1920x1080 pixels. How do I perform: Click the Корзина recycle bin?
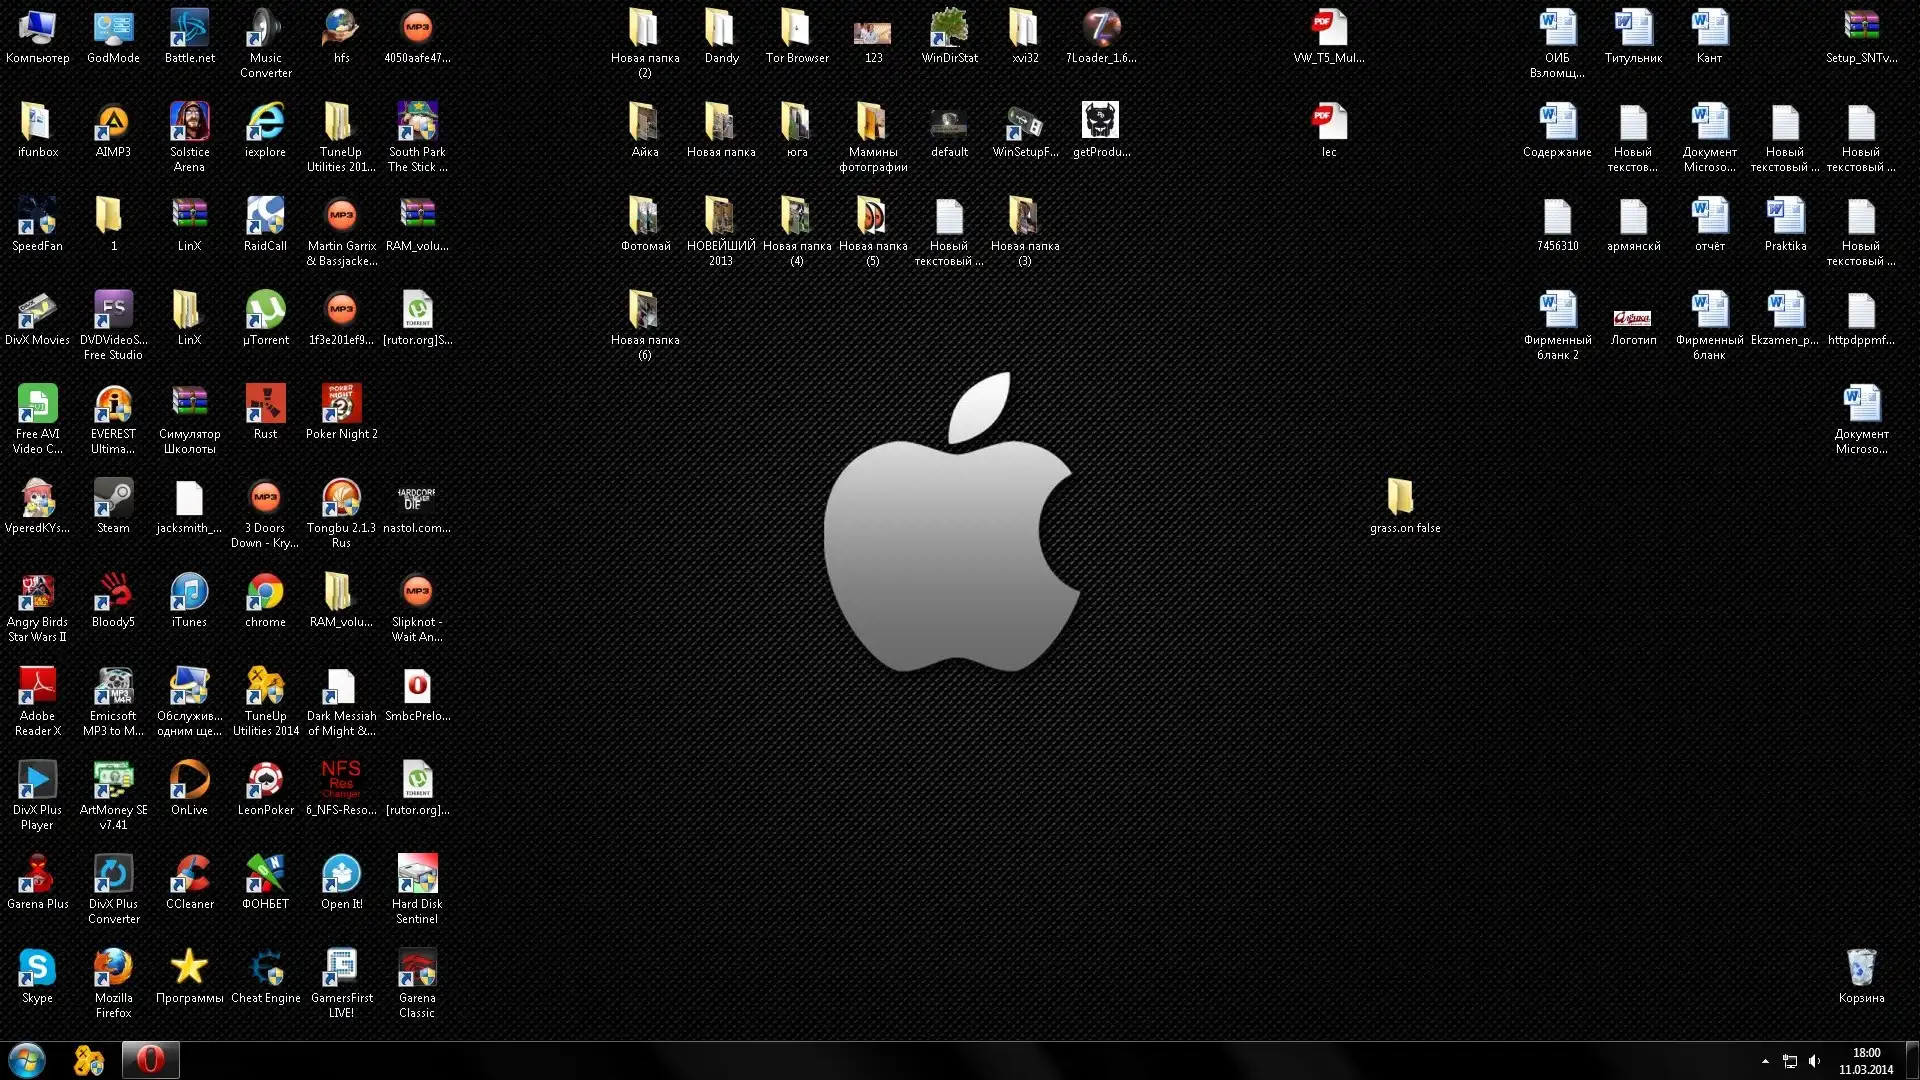click(x=1861, y=969)
